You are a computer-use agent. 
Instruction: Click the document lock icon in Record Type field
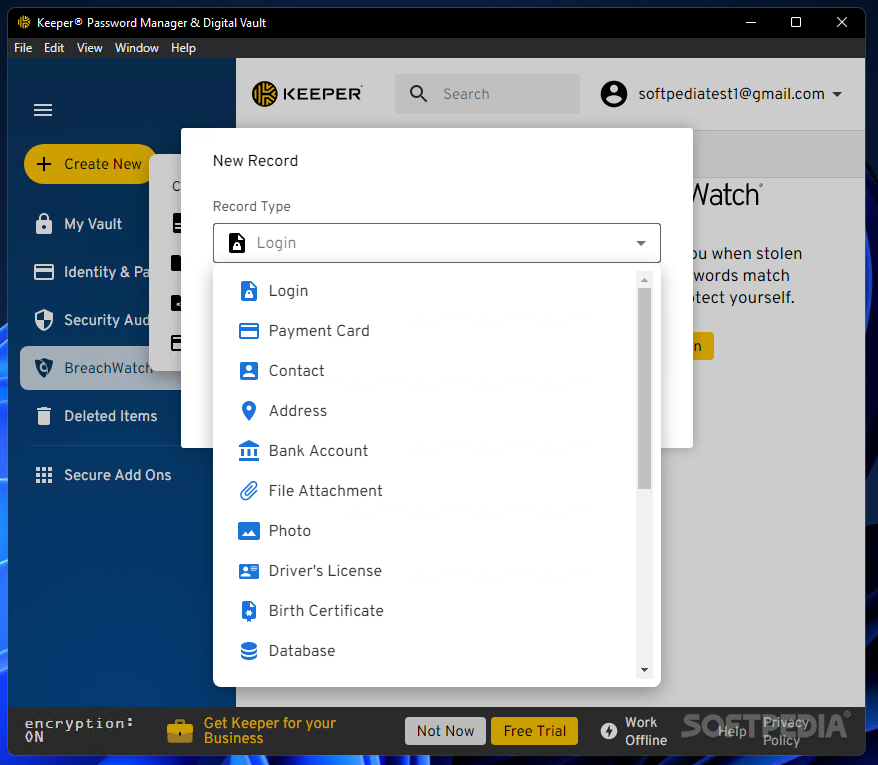click(237, 243)
